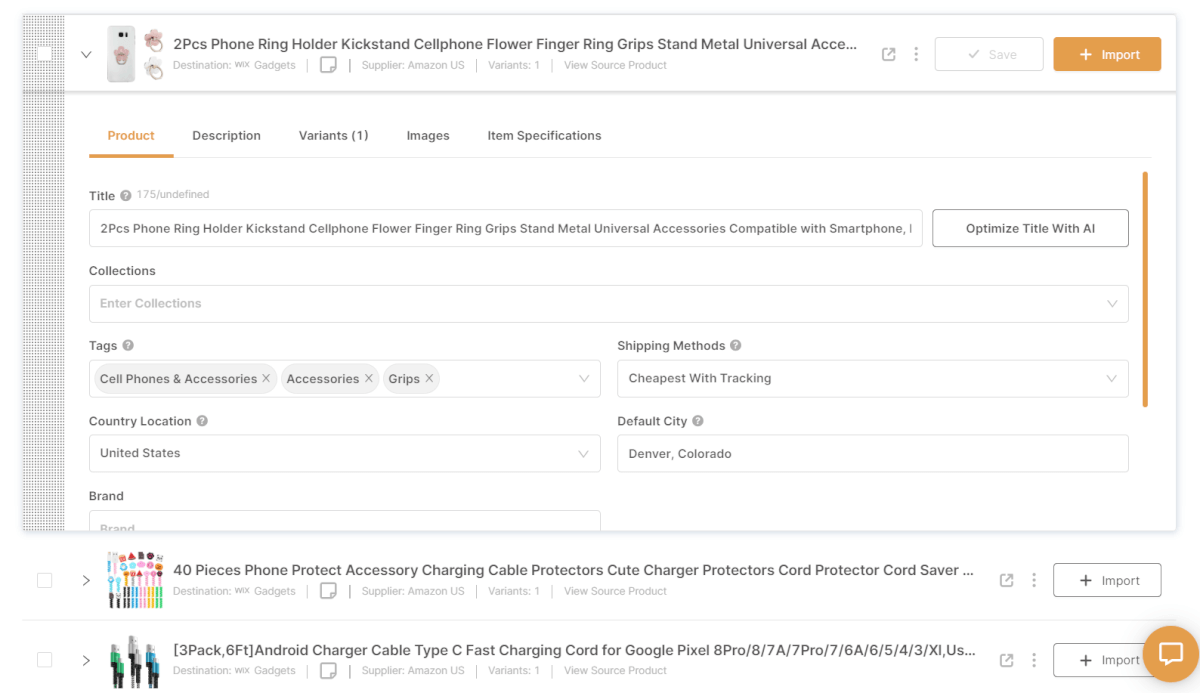This screenshot has height=693, width=1200.
Task: Collapse the Phone Ring Holder product details
Action: (x=86, y=55)
